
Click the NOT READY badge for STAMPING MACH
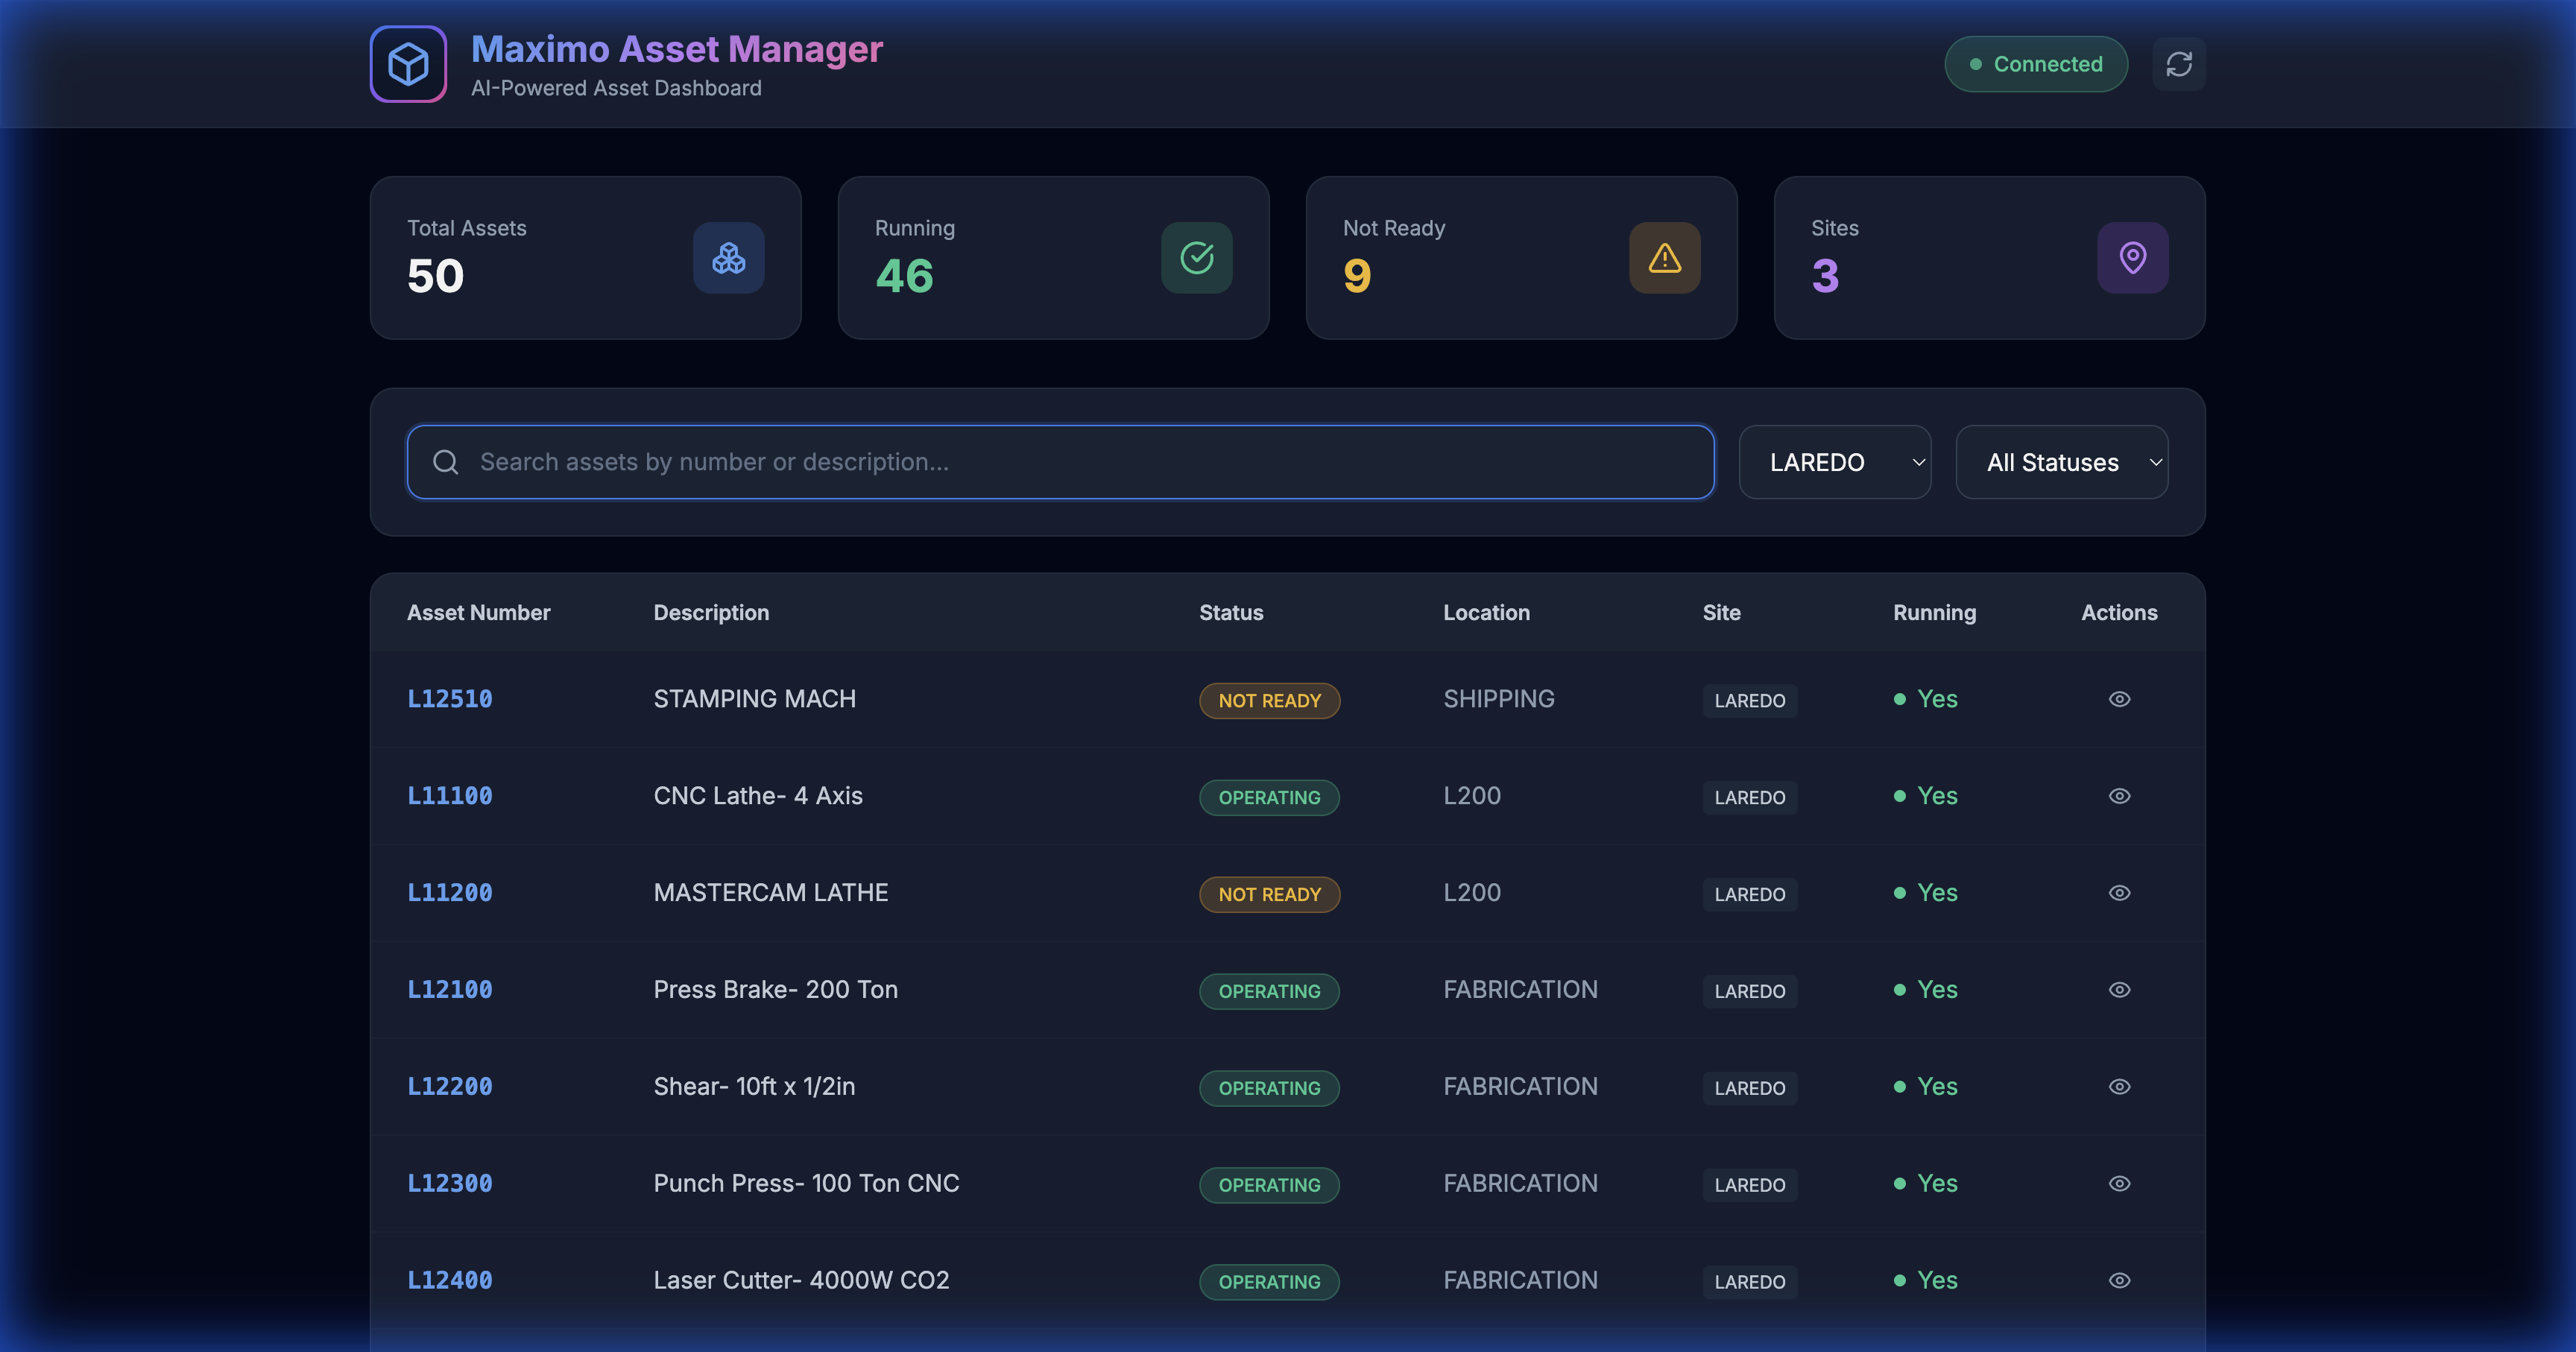pos(1269,701)
